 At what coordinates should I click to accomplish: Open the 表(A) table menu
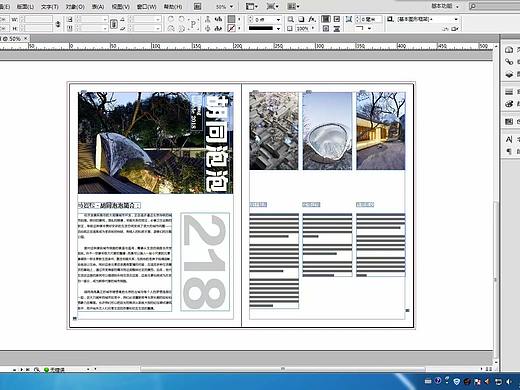(98, 6)
